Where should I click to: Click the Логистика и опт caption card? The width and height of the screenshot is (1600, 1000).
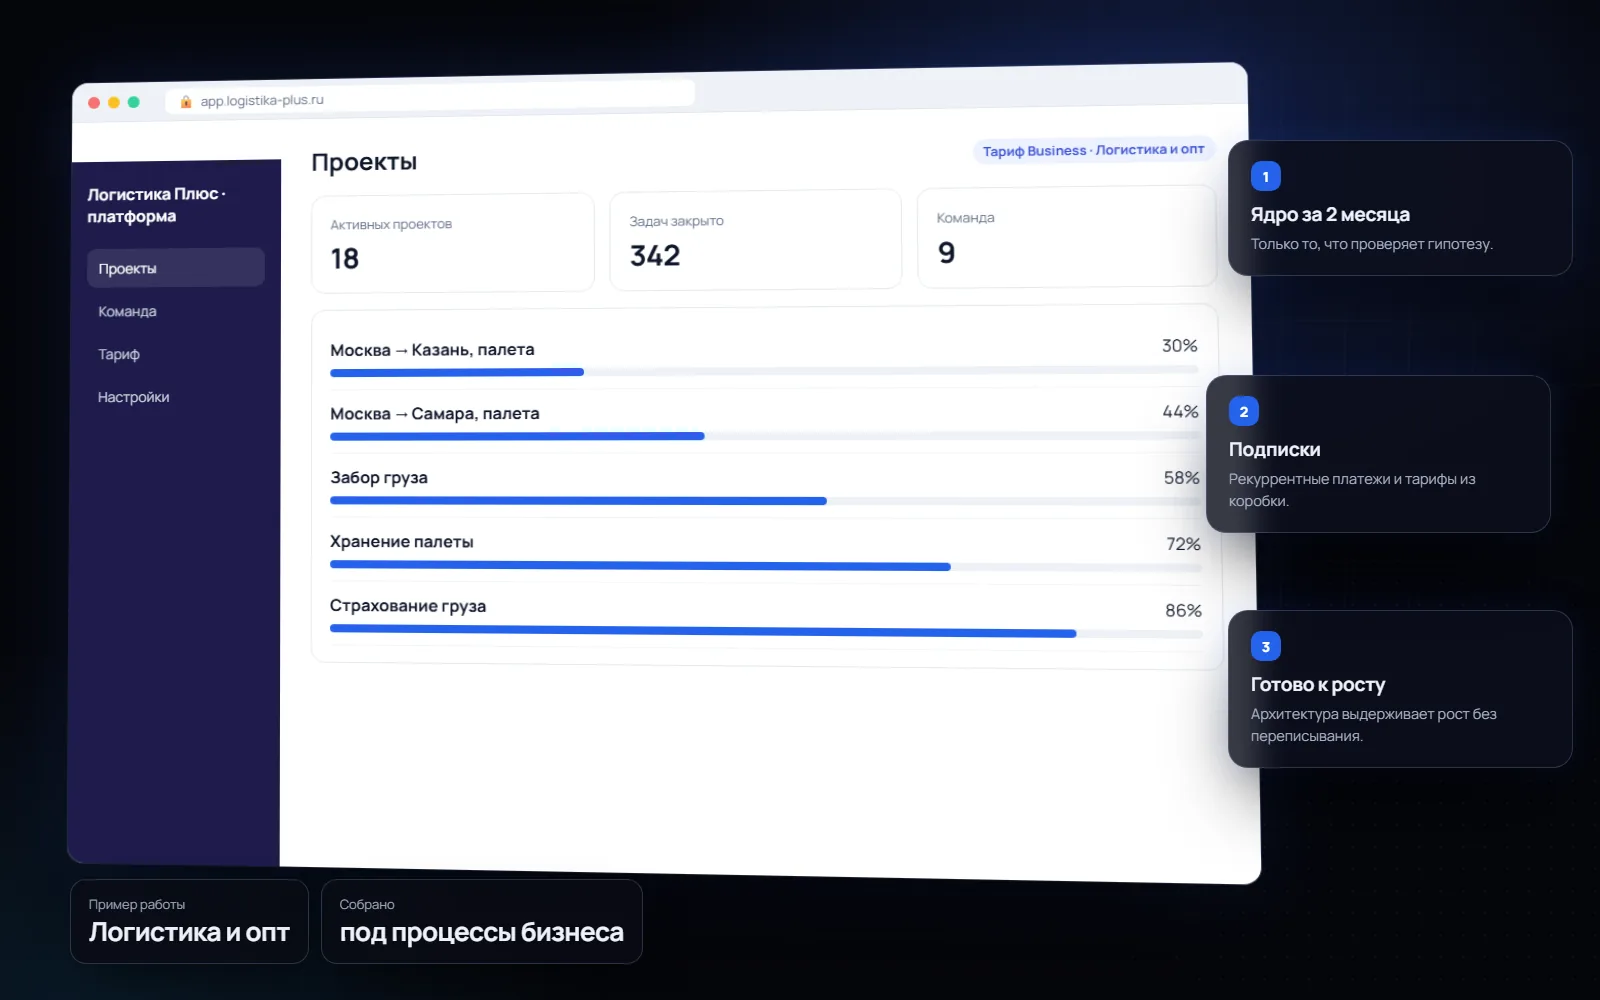pyautogui.click(x=189, y=921)
